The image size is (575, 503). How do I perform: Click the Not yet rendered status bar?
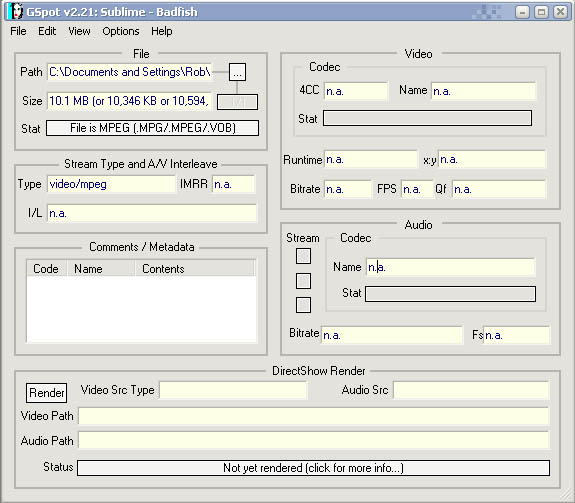[314, 468]
